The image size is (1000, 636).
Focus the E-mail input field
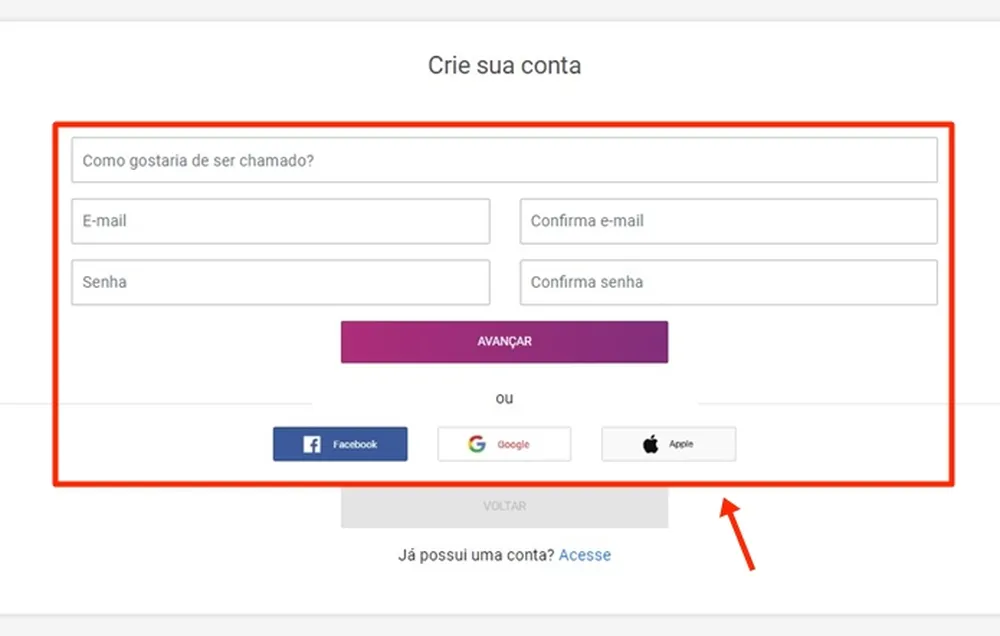coord(281,221)
